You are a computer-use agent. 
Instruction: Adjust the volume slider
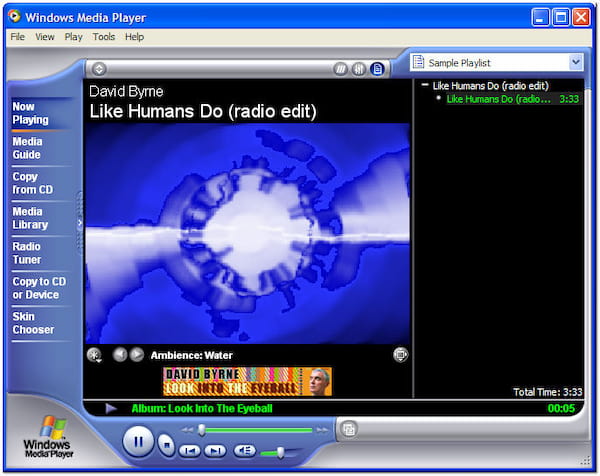(x=280, y=453)
